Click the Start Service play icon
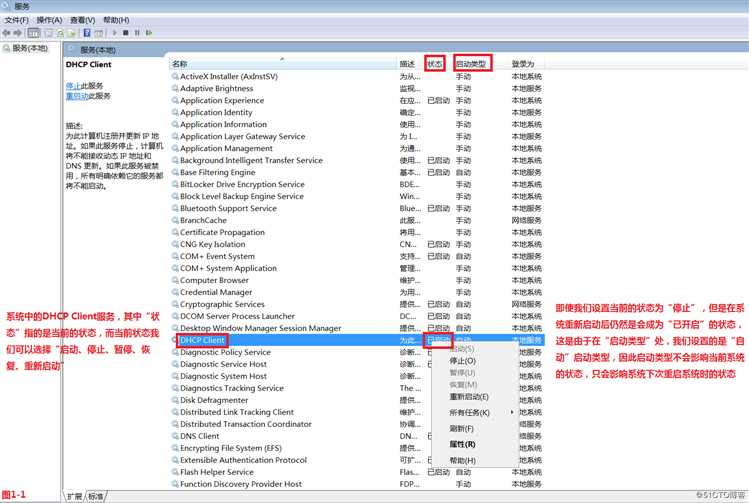Screen dimensions: 749x503 click(114, 33)
